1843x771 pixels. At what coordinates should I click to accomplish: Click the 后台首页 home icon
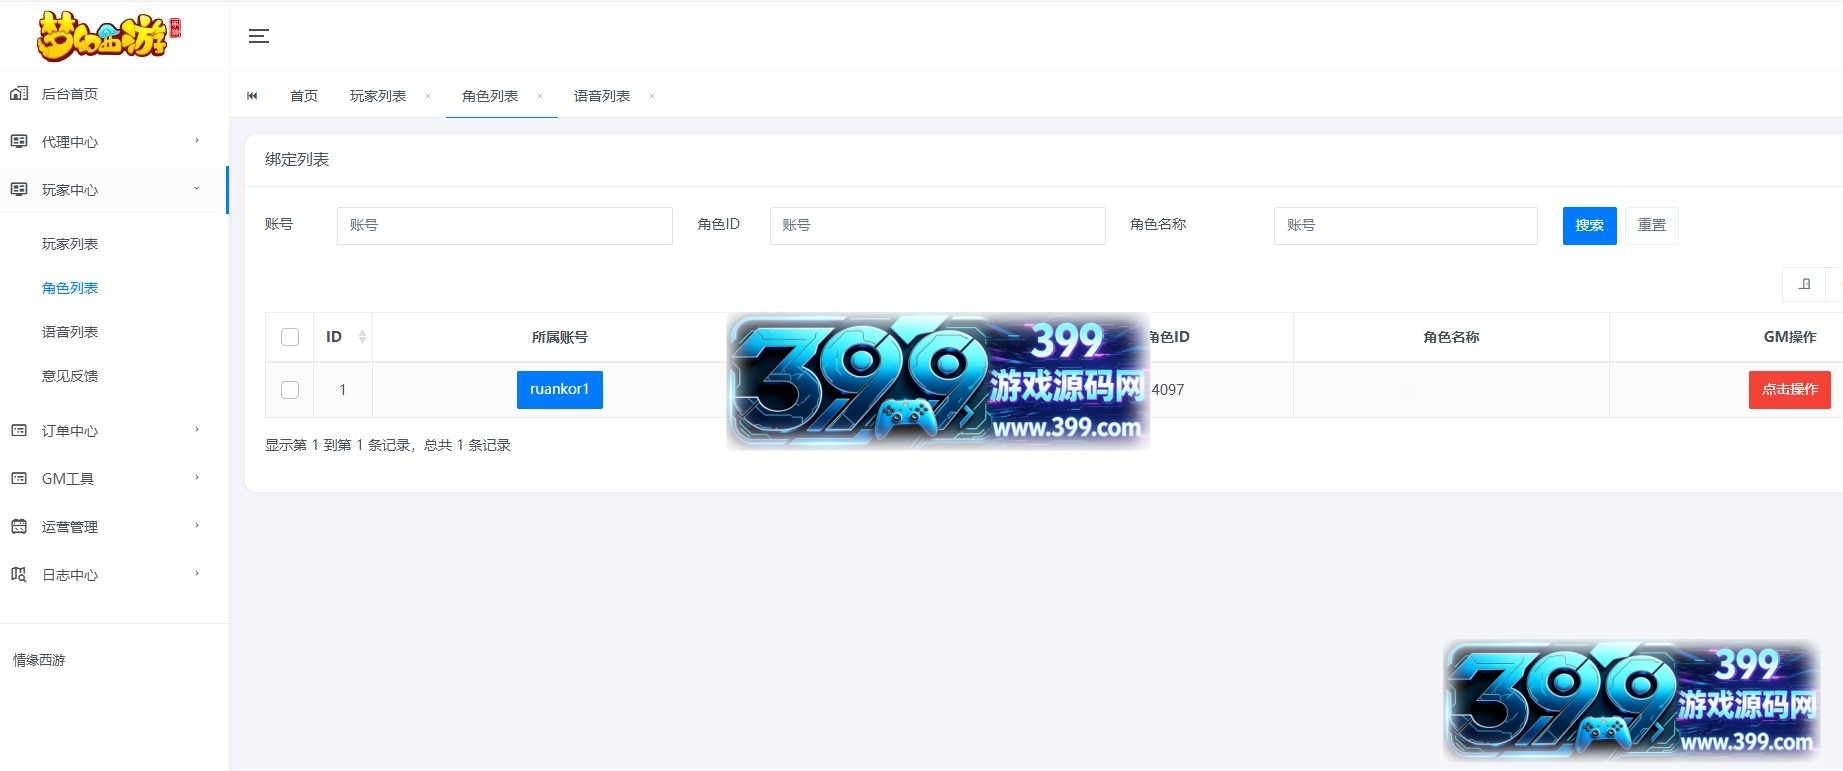pyautogui.click(x=19, y=94)
